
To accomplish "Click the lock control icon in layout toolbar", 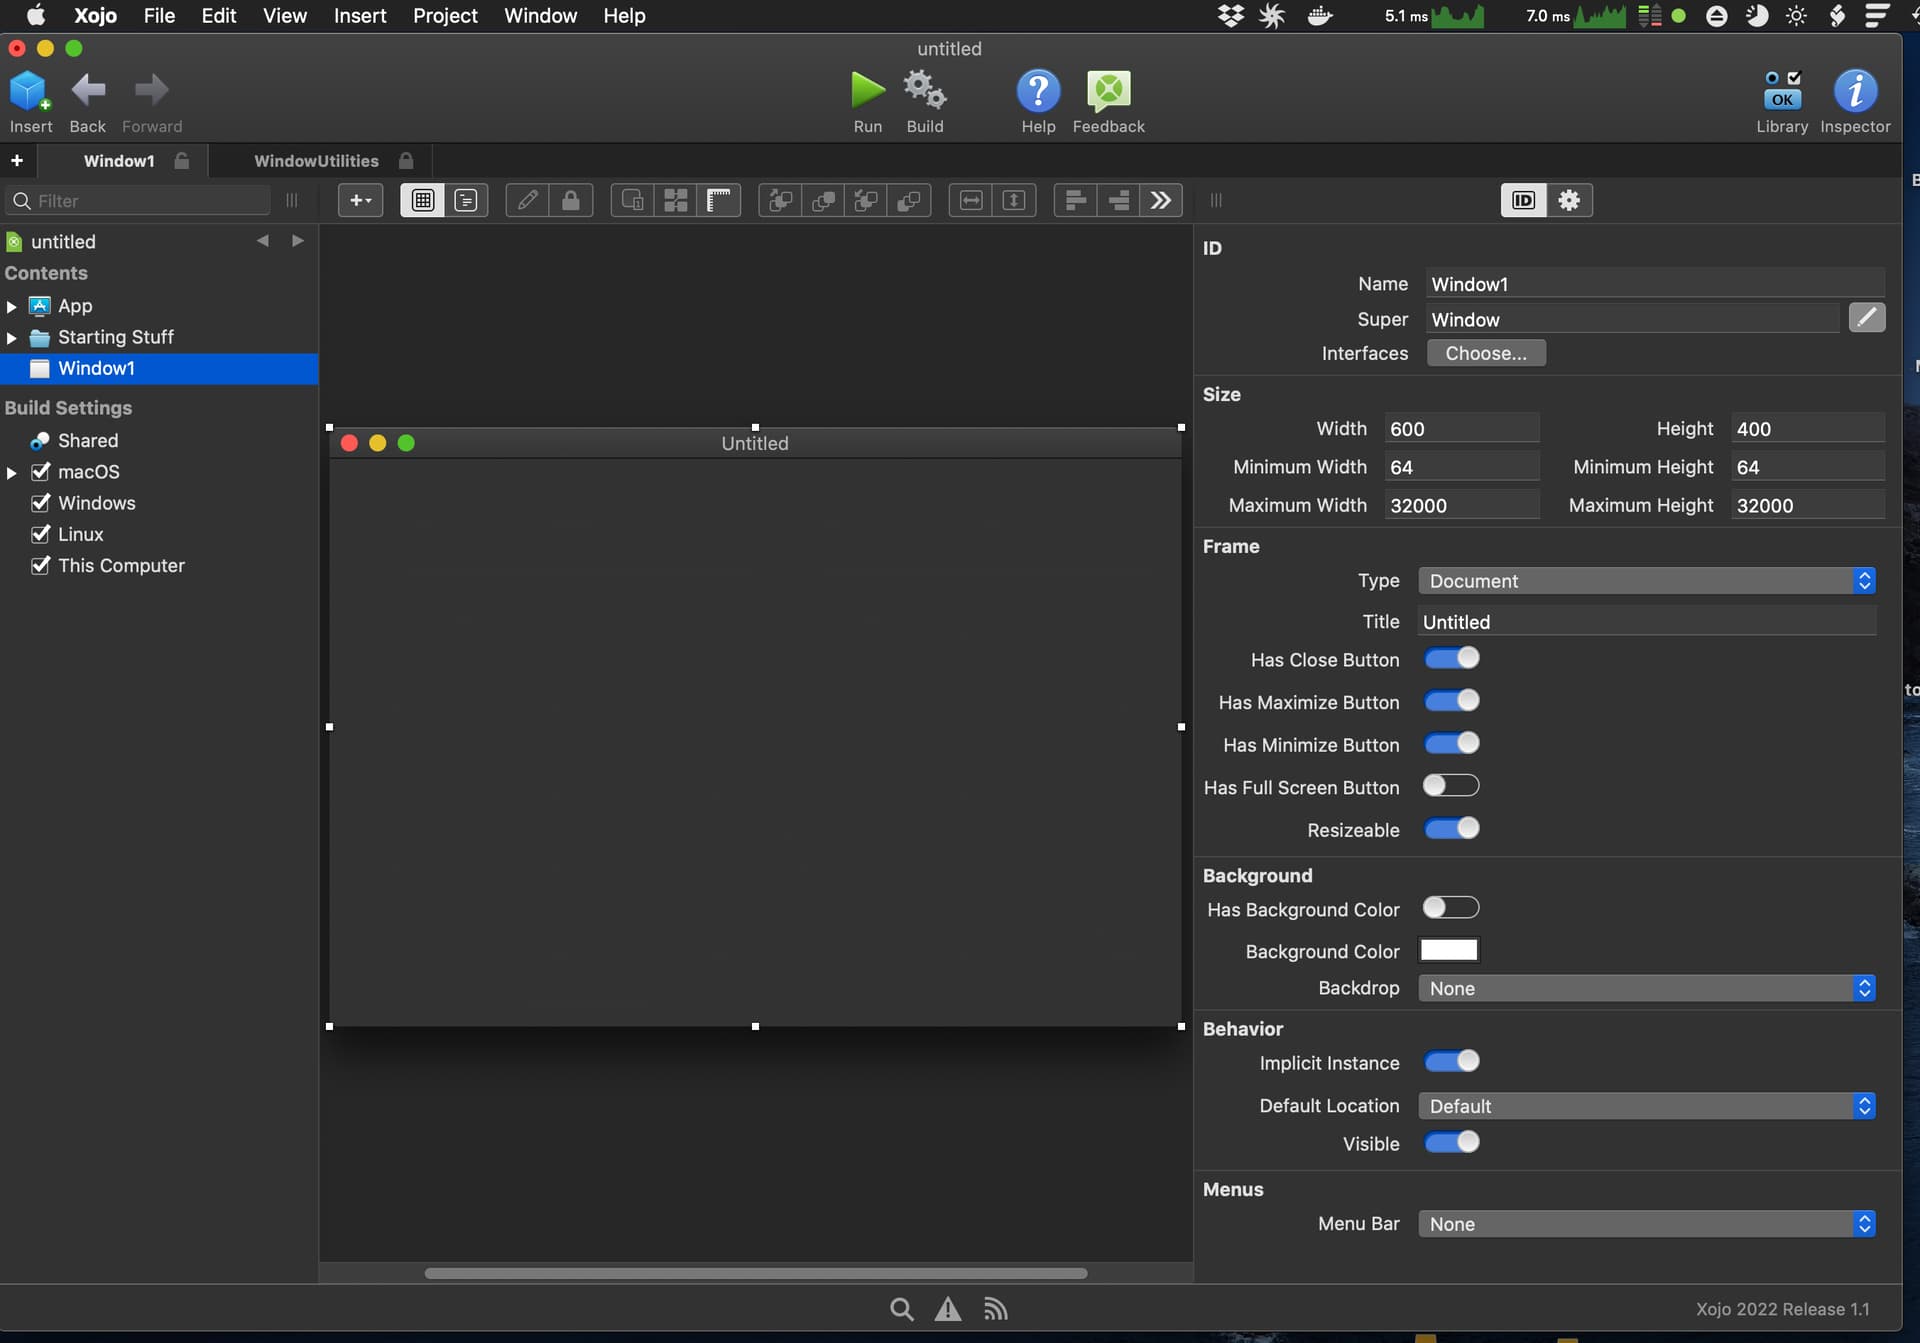I will click(570, 201).
